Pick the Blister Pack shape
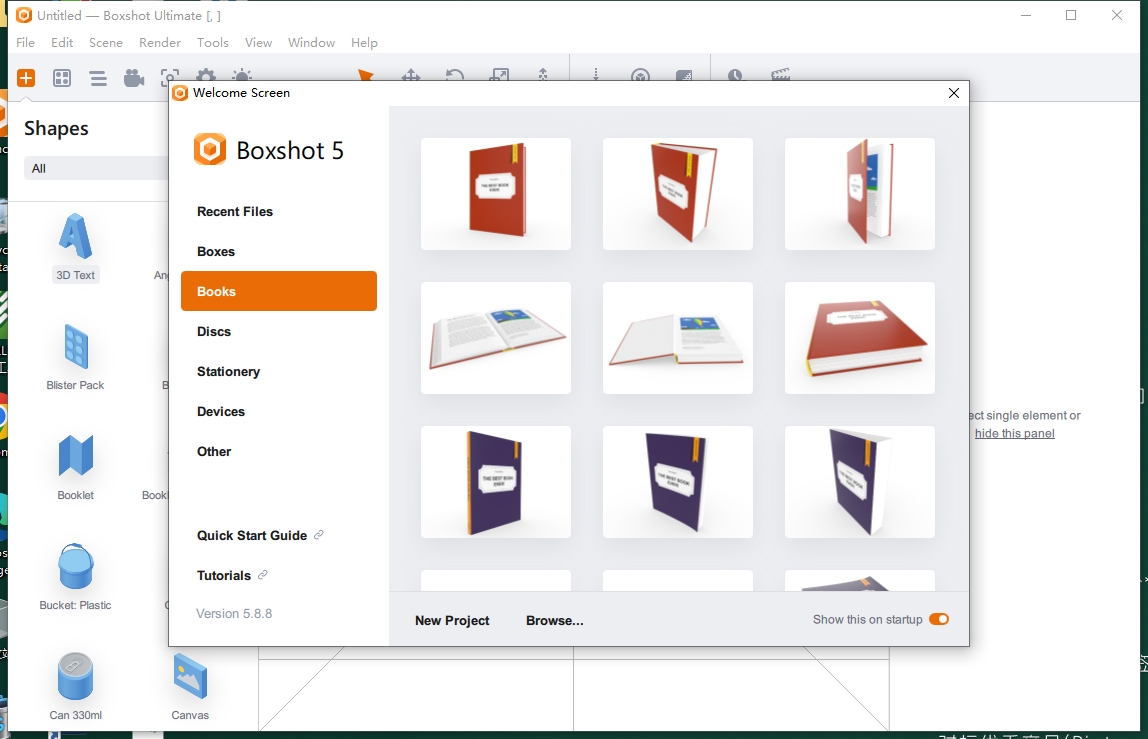 click(76, 357)
